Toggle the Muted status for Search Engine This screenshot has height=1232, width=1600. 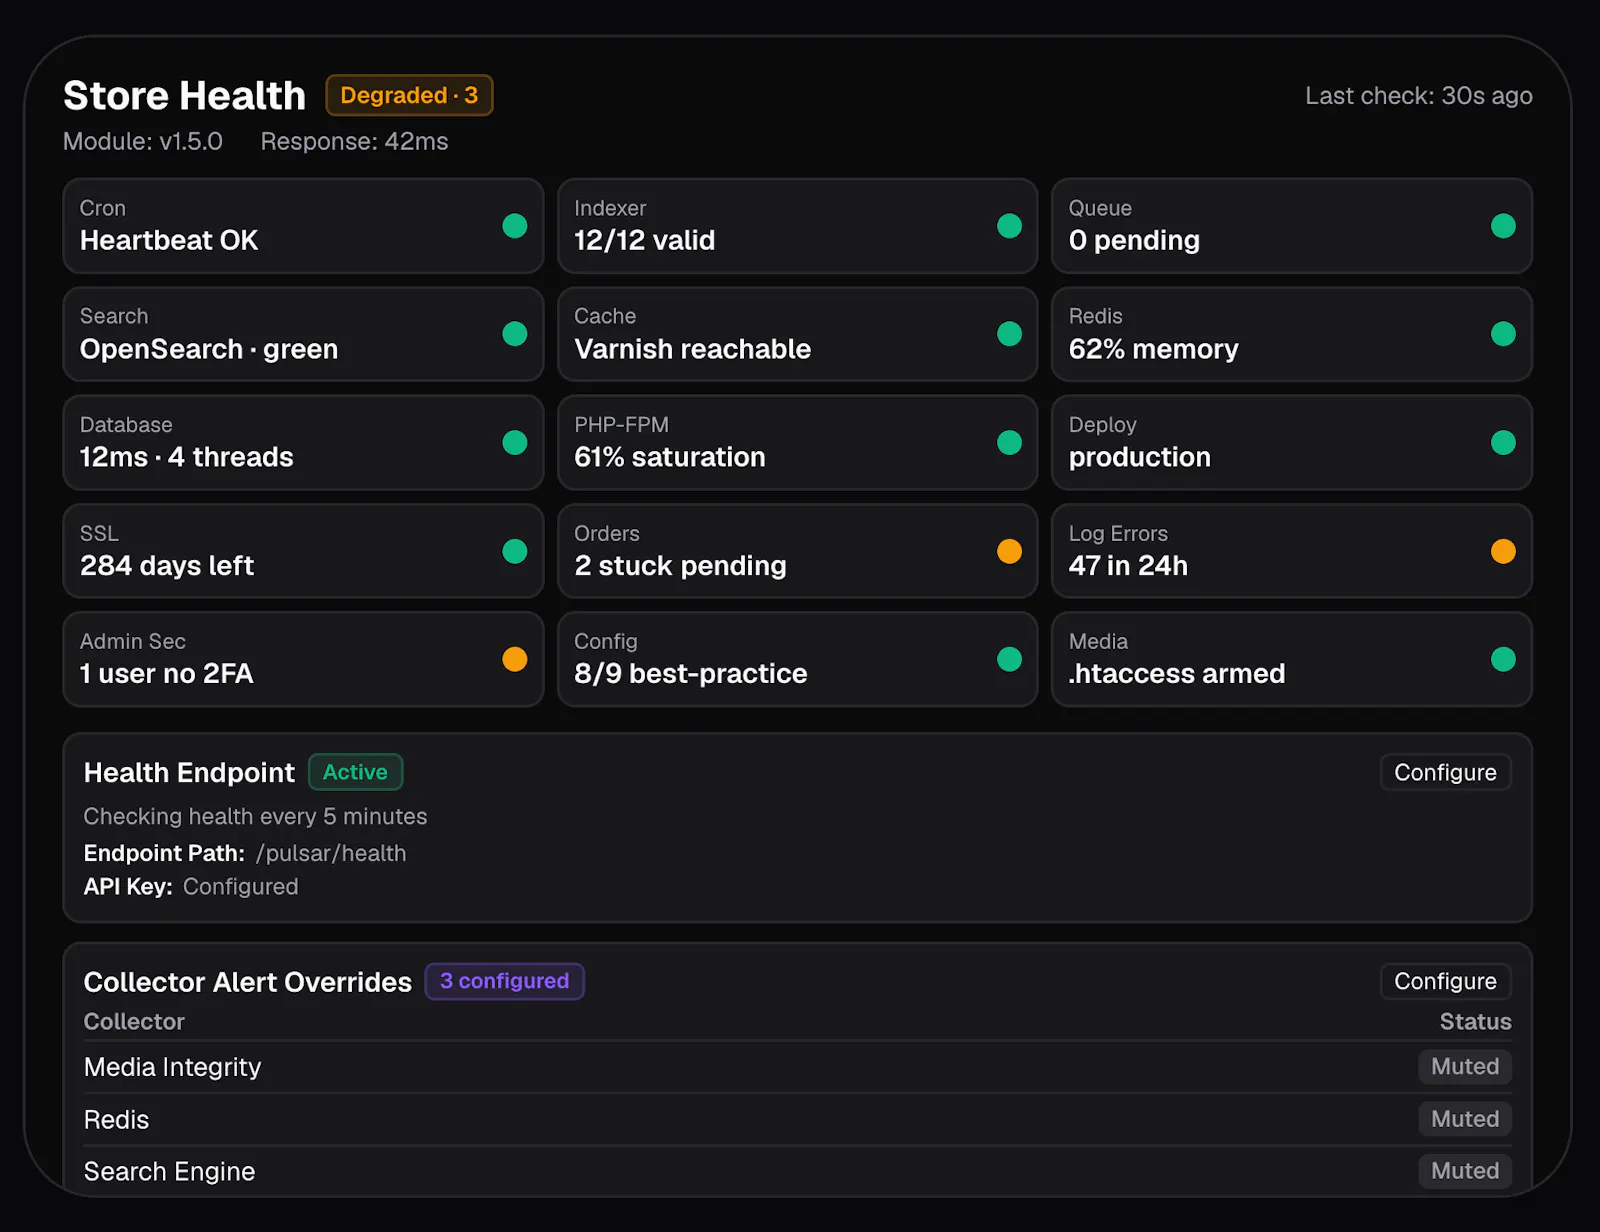pyautogui.click(x=1464, y=1171)
